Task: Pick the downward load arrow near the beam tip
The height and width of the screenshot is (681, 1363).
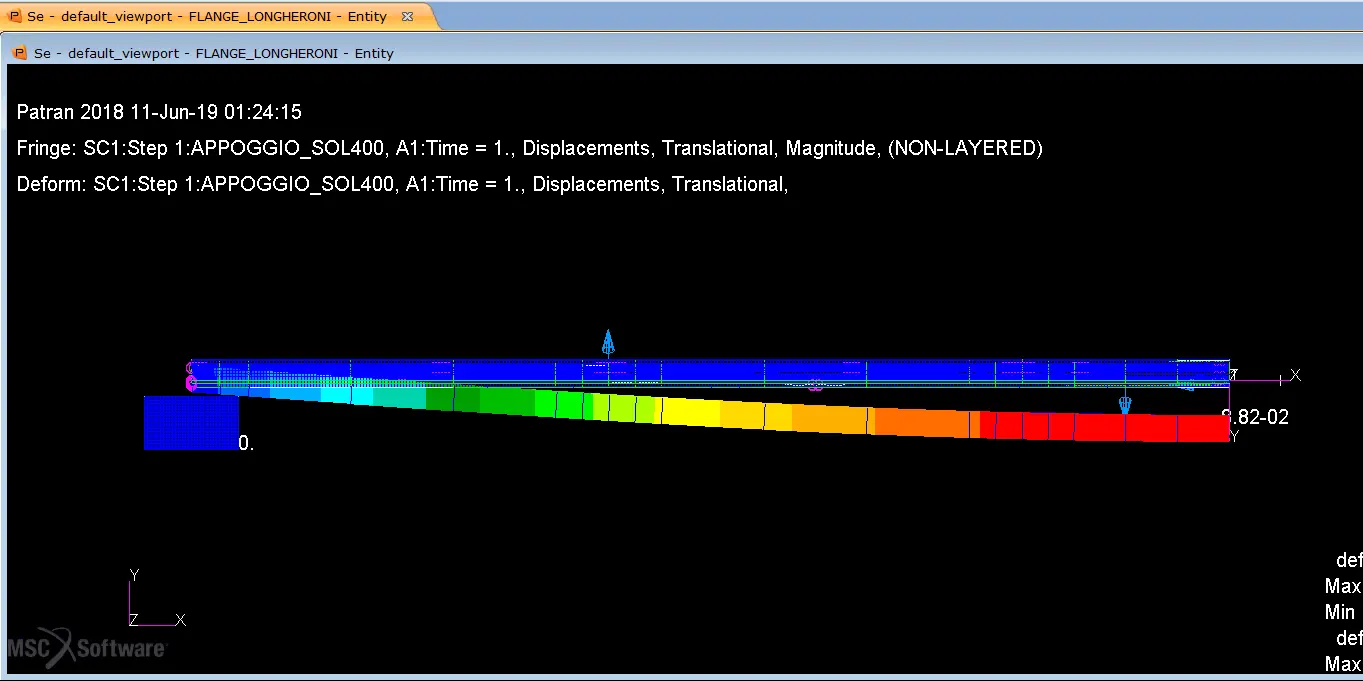Action: tap(1125, 405)
